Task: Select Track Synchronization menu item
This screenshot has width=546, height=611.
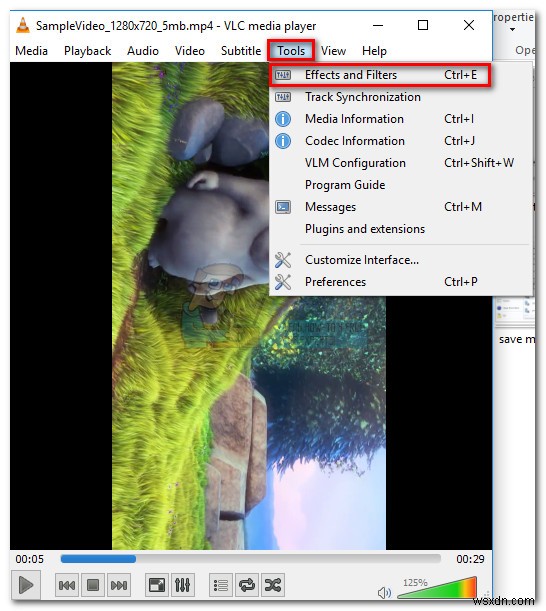Action: coord(400,97)
